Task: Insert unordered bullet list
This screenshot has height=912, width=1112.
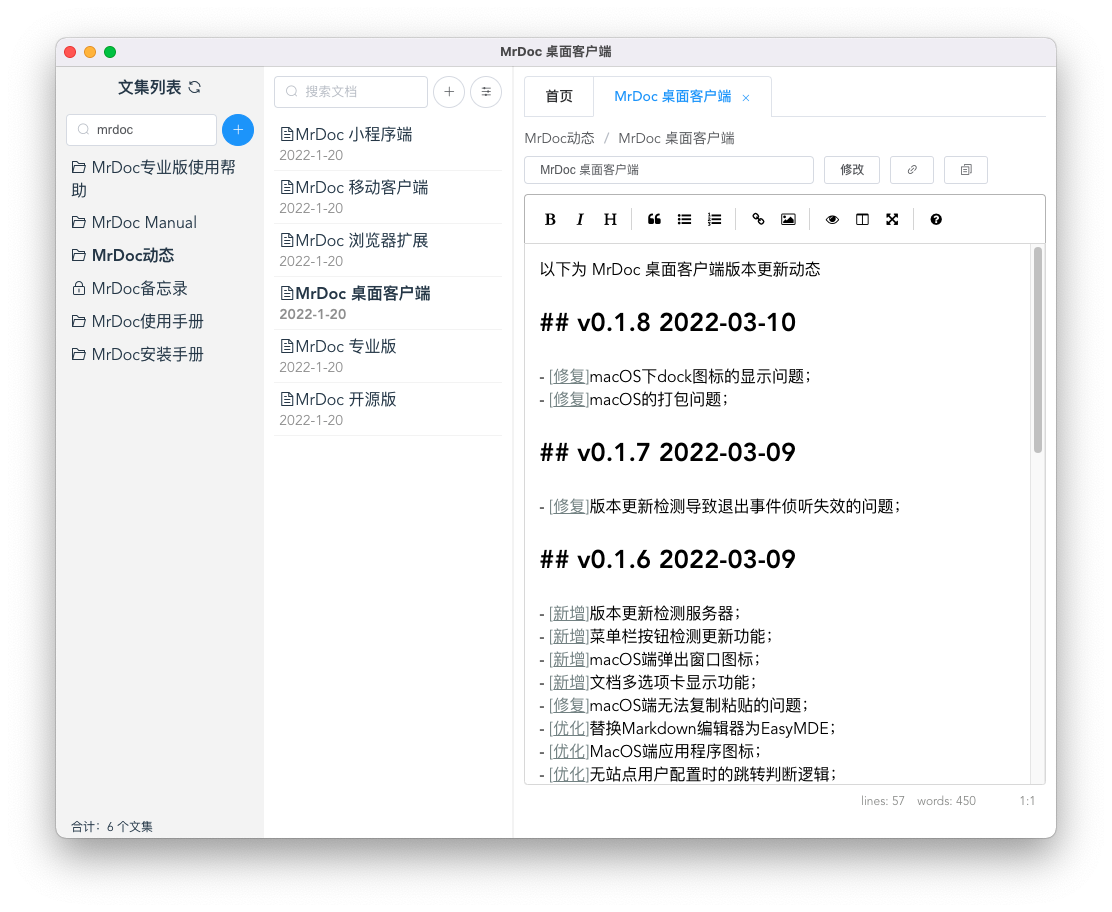Action: [x=684, y=219]
